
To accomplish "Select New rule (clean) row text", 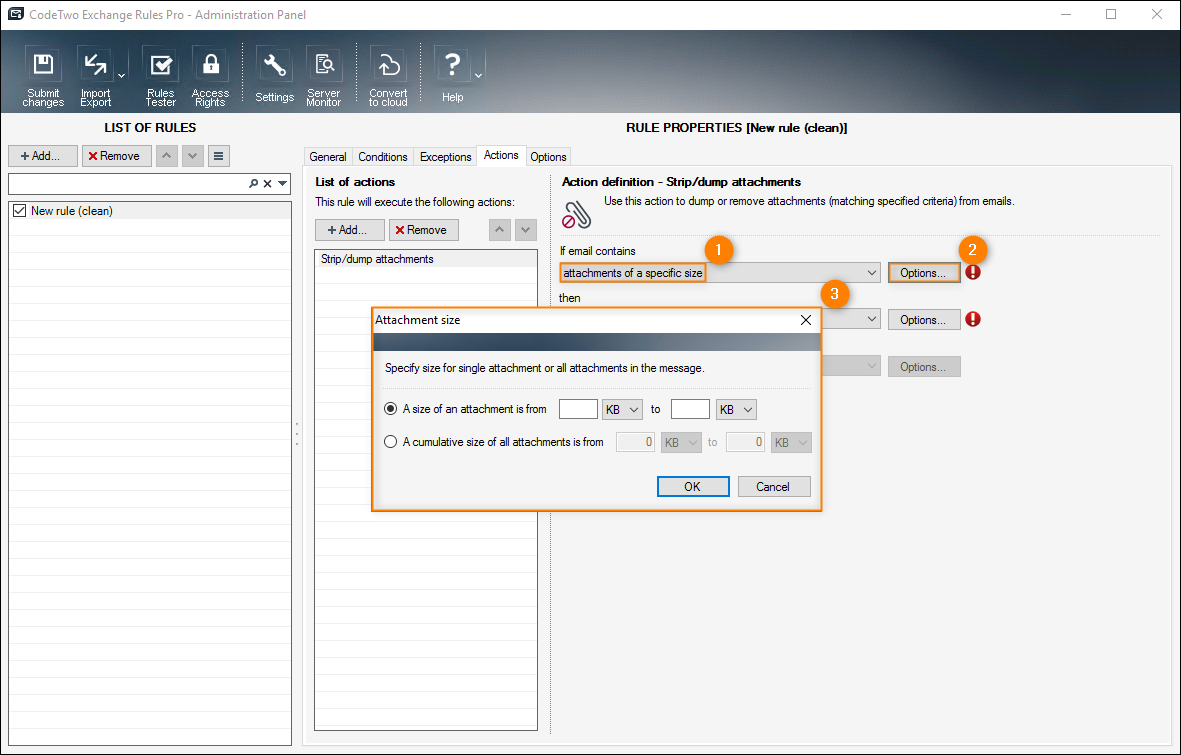I will pos(72,211).
